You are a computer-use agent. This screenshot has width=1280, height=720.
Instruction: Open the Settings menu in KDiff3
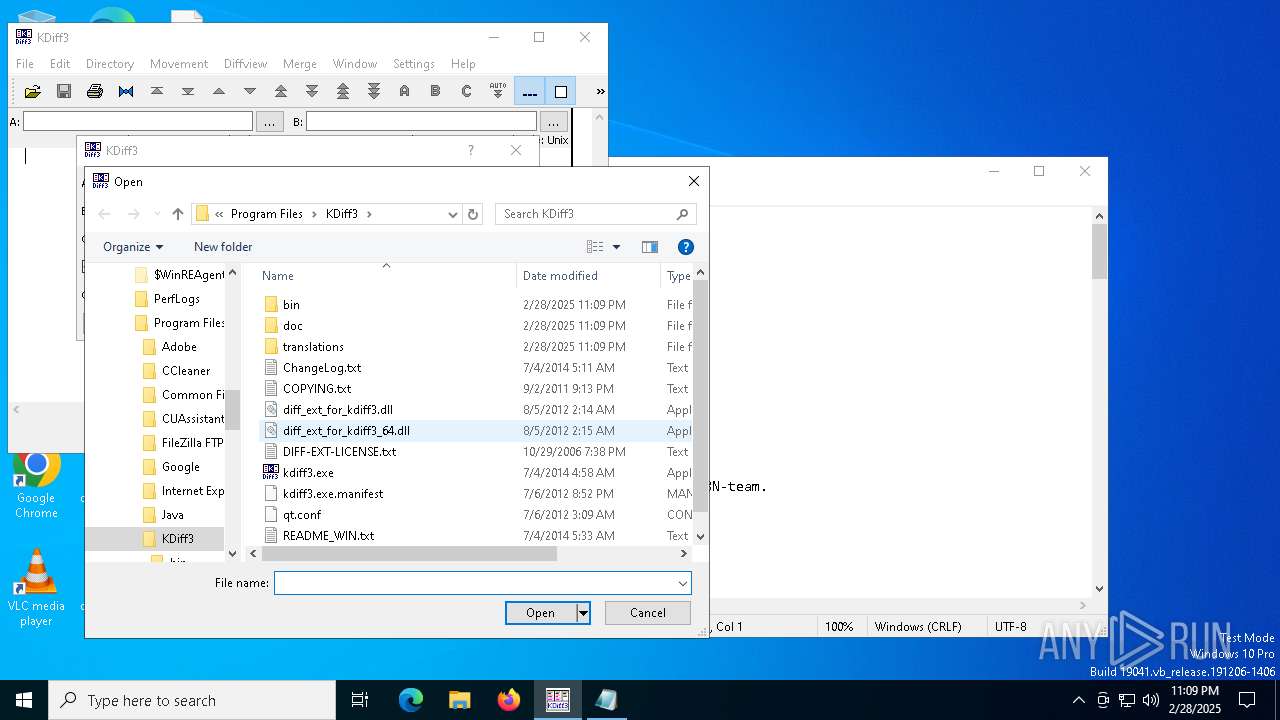[414, 63]
